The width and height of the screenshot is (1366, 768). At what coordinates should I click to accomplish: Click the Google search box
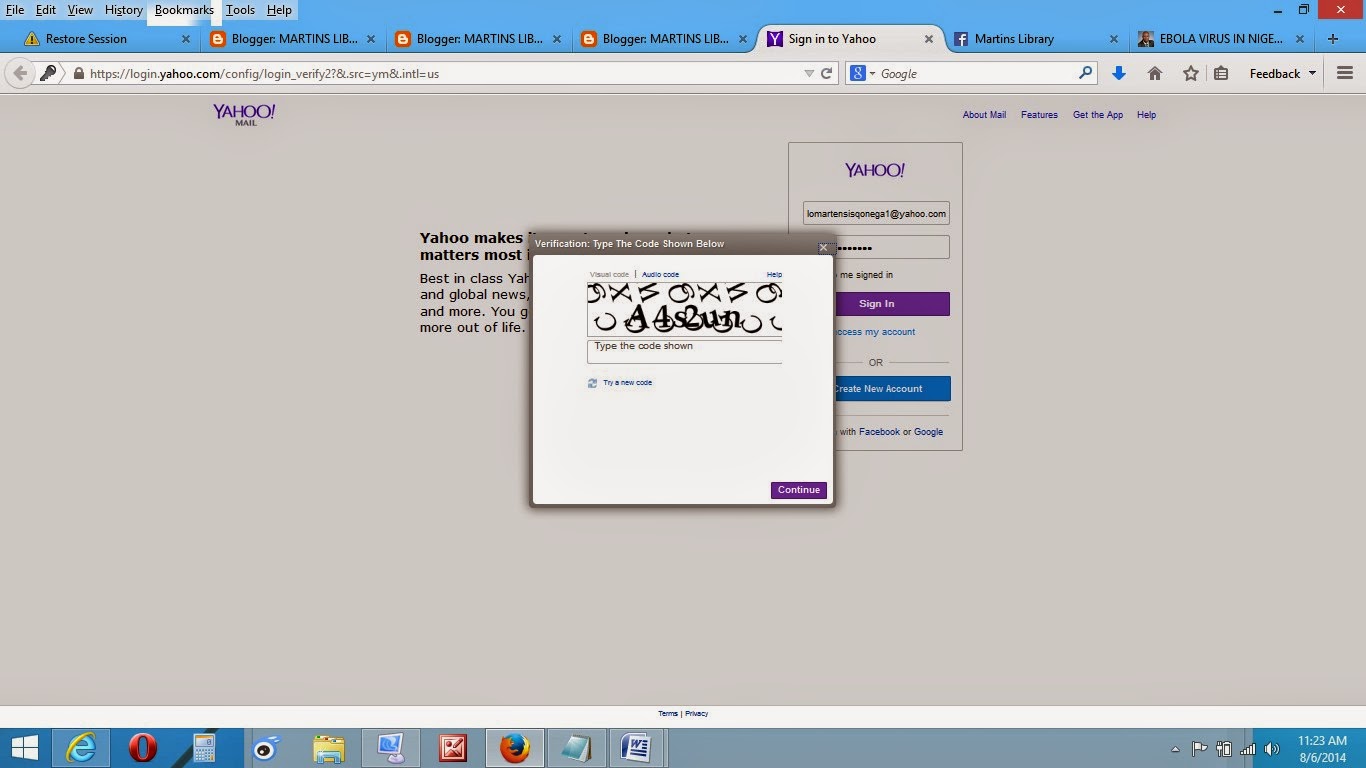pos(975,73)
